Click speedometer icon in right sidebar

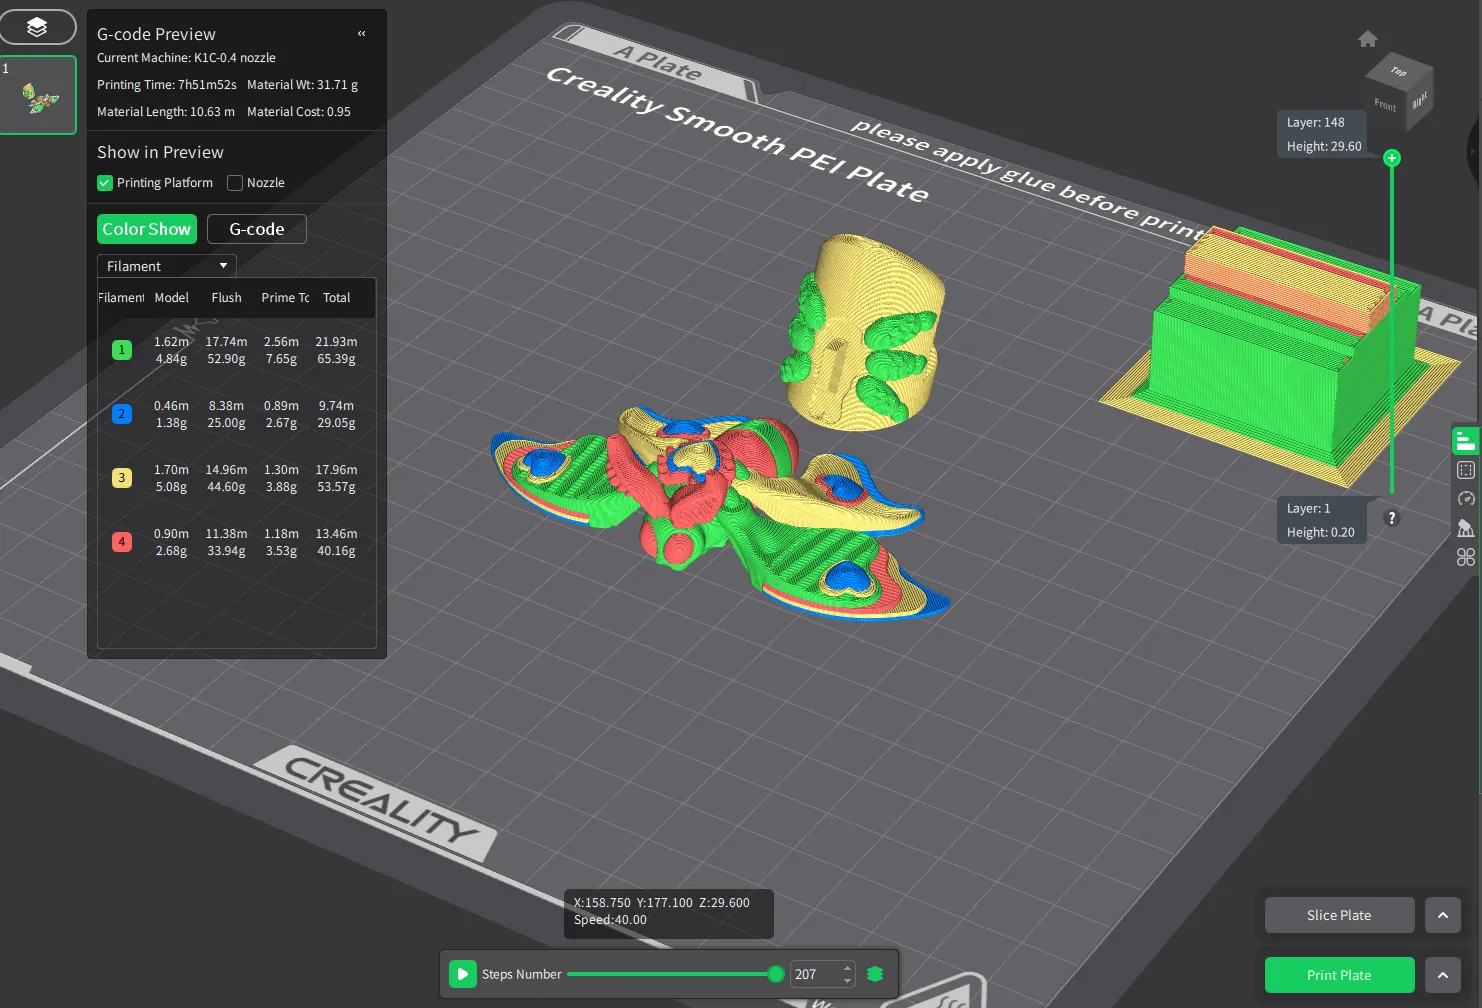tap(1466, 499)
